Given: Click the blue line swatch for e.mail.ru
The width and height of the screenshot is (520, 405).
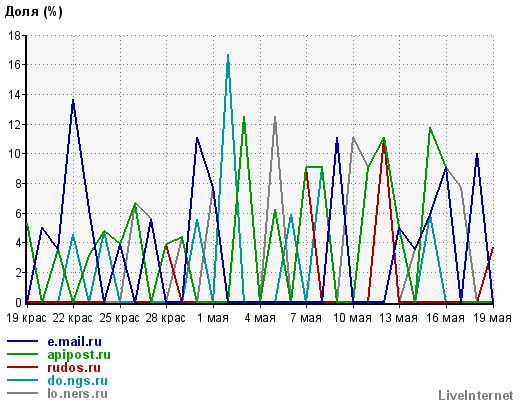Looking at the screenshot, I should (23, 341).
